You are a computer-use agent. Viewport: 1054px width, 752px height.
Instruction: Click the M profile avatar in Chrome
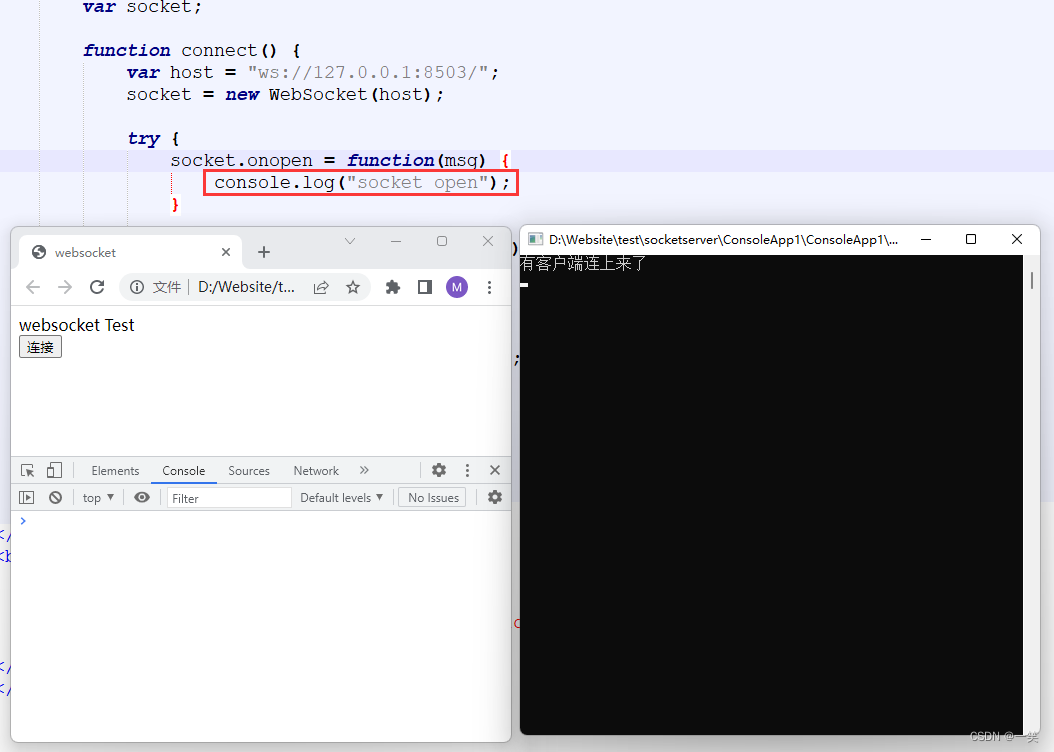[x=456, y=286]
